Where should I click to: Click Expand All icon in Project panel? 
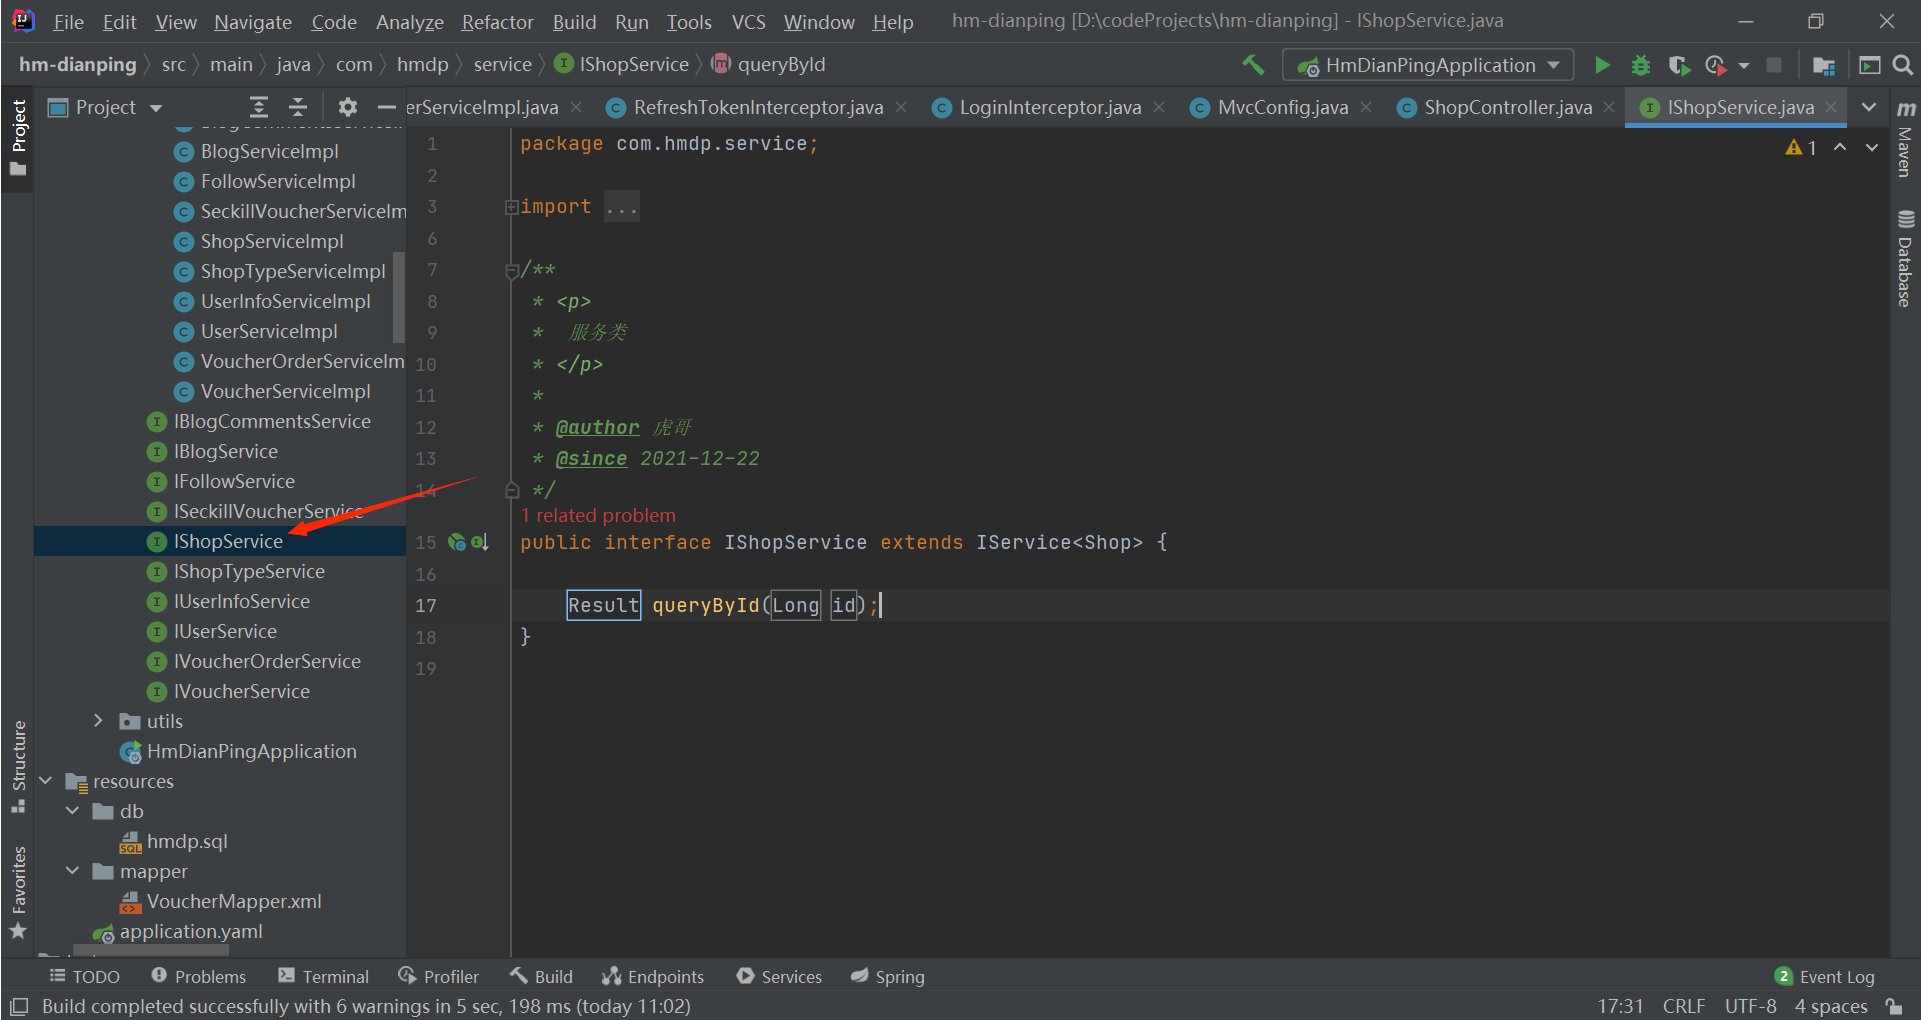click(259, 107)
